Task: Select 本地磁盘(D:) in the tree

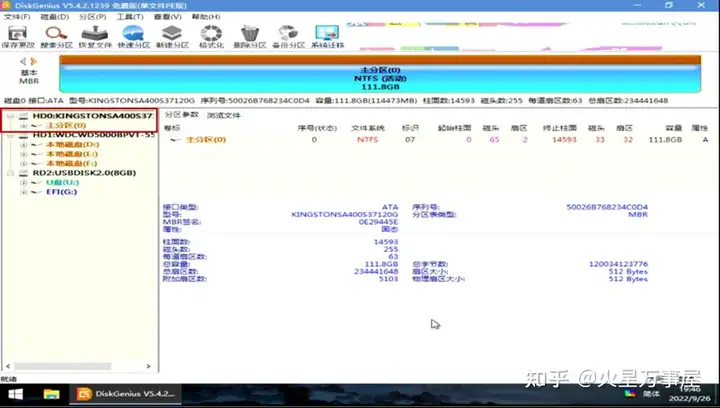Action: click(x=72, y=145)
